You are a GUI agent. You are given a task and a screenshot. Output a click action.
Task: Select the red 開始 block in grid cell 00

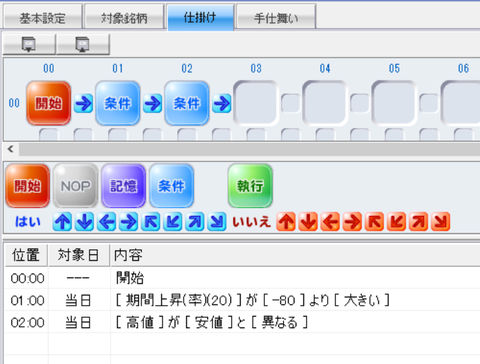click(49, 103)
